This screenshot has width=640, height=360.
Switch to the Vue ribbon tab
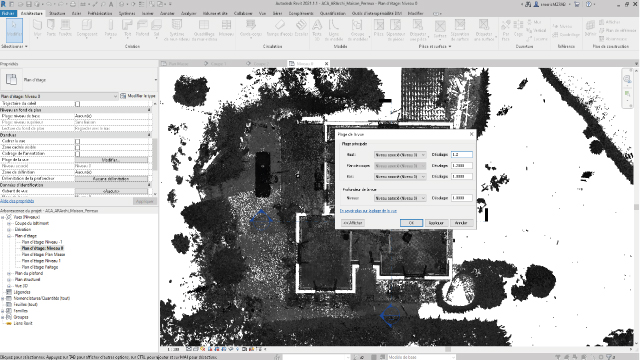[262, 13]
